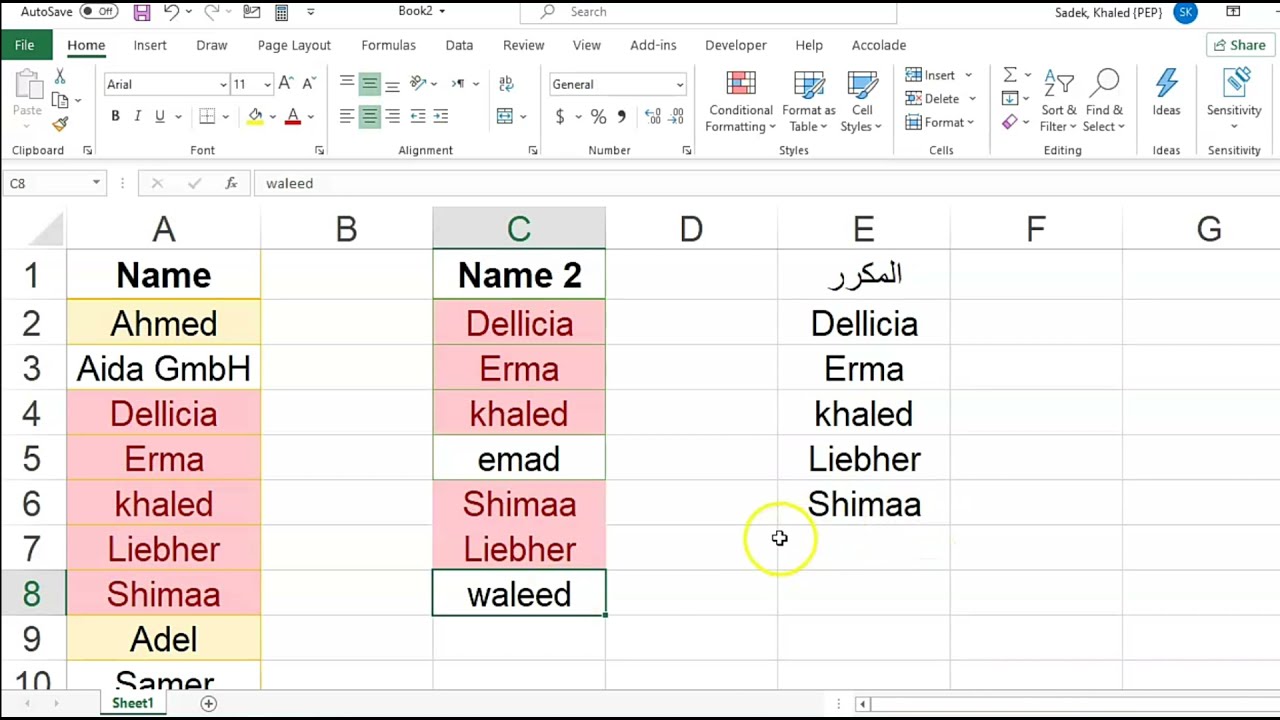
Task: Open the Font settings dialog launcher
Action: [x=319, y=150]
